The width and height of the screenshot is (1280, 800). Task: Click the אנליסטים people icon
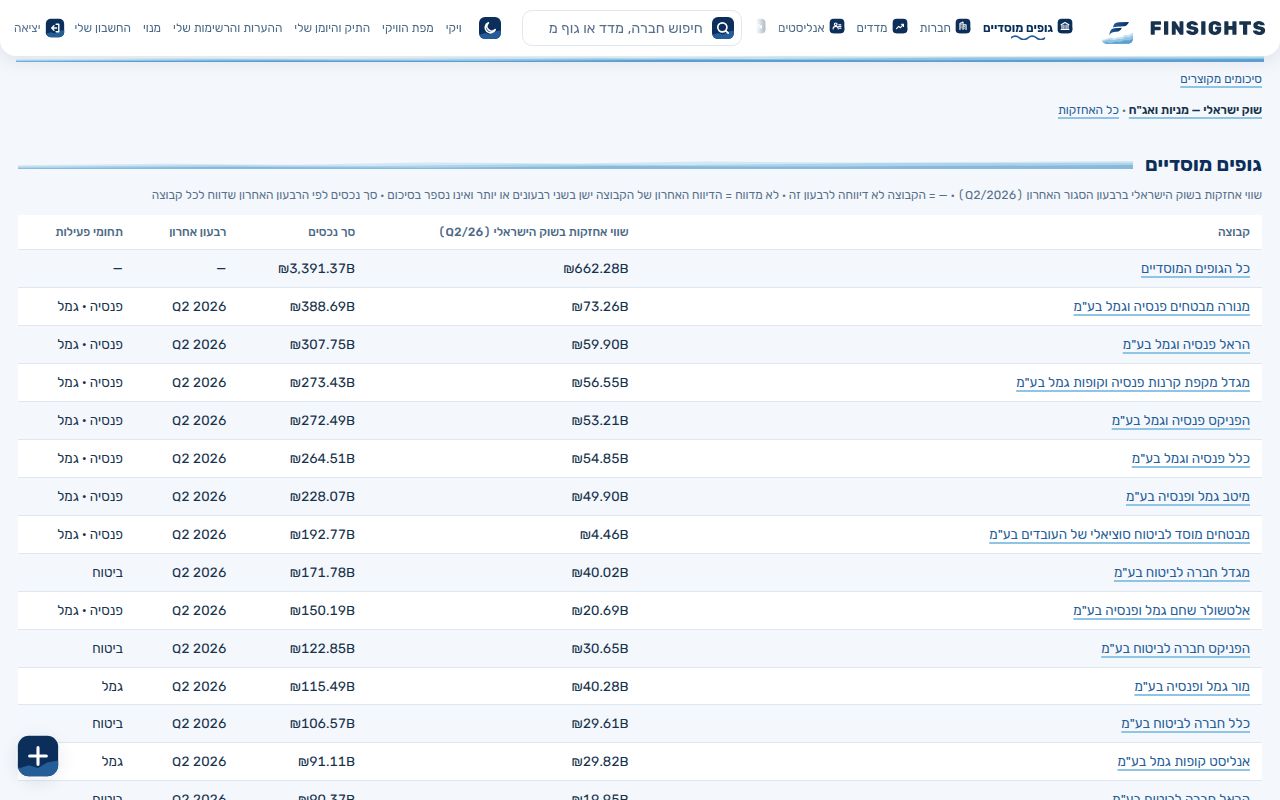[x=837, y=26]
